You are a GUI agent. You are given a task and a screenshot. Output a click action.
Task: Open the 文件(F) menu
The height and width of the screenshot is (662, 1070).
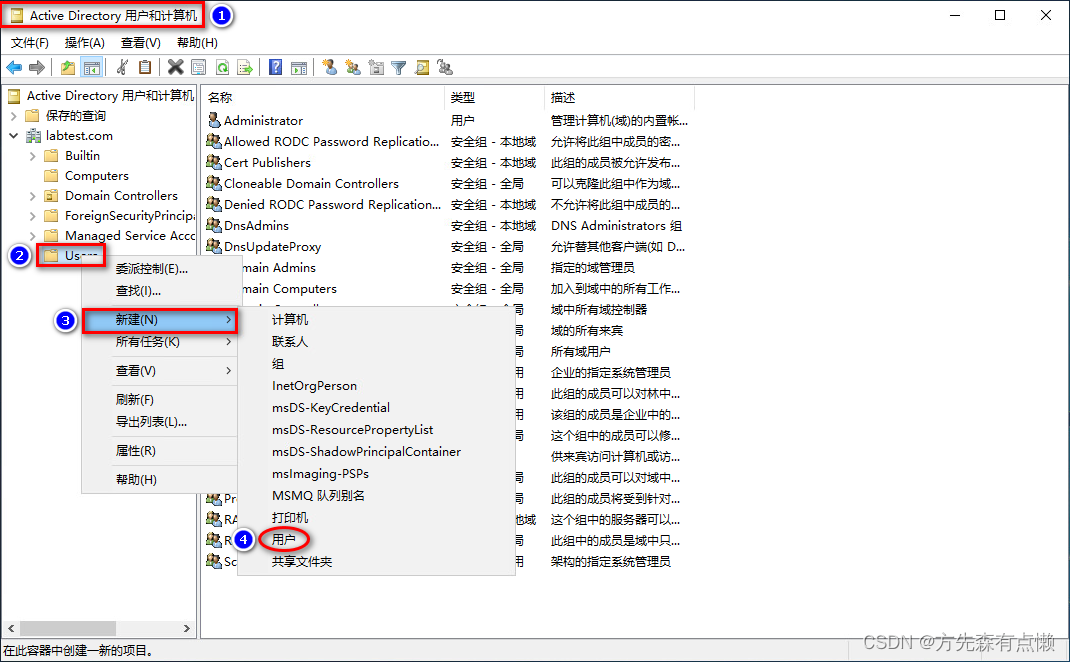[29, 42]
